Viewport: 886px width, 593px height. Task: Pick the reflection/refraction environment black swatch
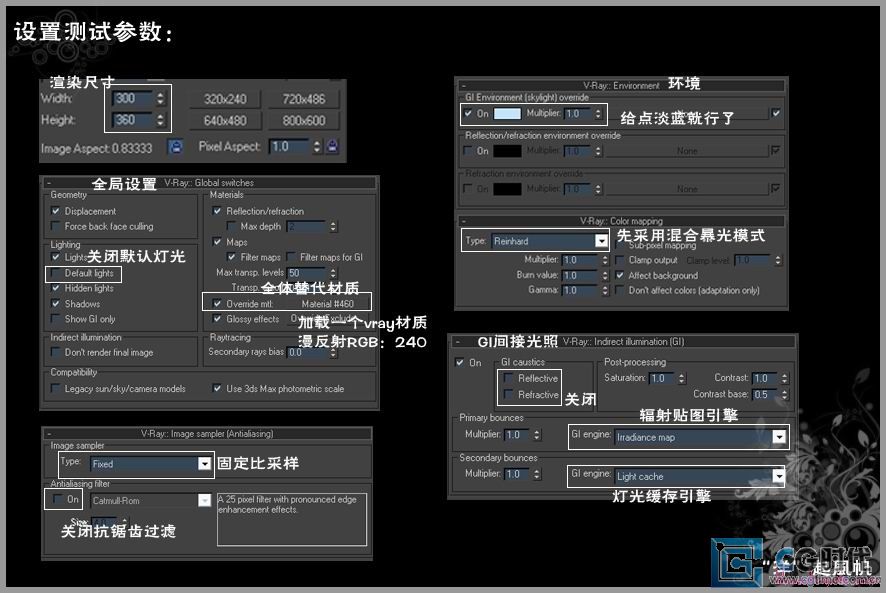click(x=507, y=151)
